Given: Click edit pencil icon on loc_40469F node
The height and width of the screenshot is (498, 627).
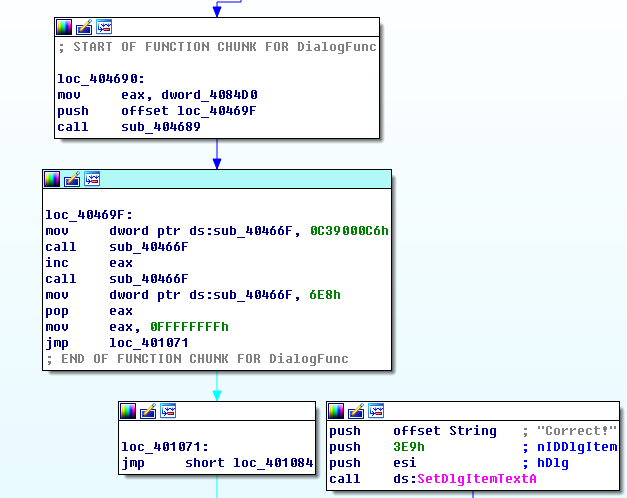Looking at the screenshot, I should point(72,179).
